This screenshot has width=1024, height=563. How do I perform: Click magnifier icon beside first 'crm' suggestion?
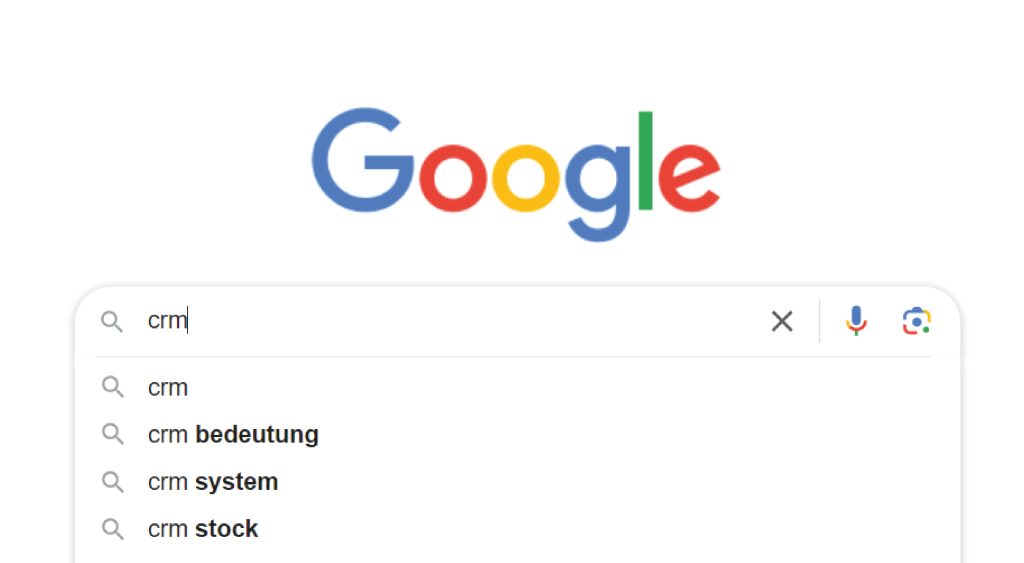tap(112, 387)
